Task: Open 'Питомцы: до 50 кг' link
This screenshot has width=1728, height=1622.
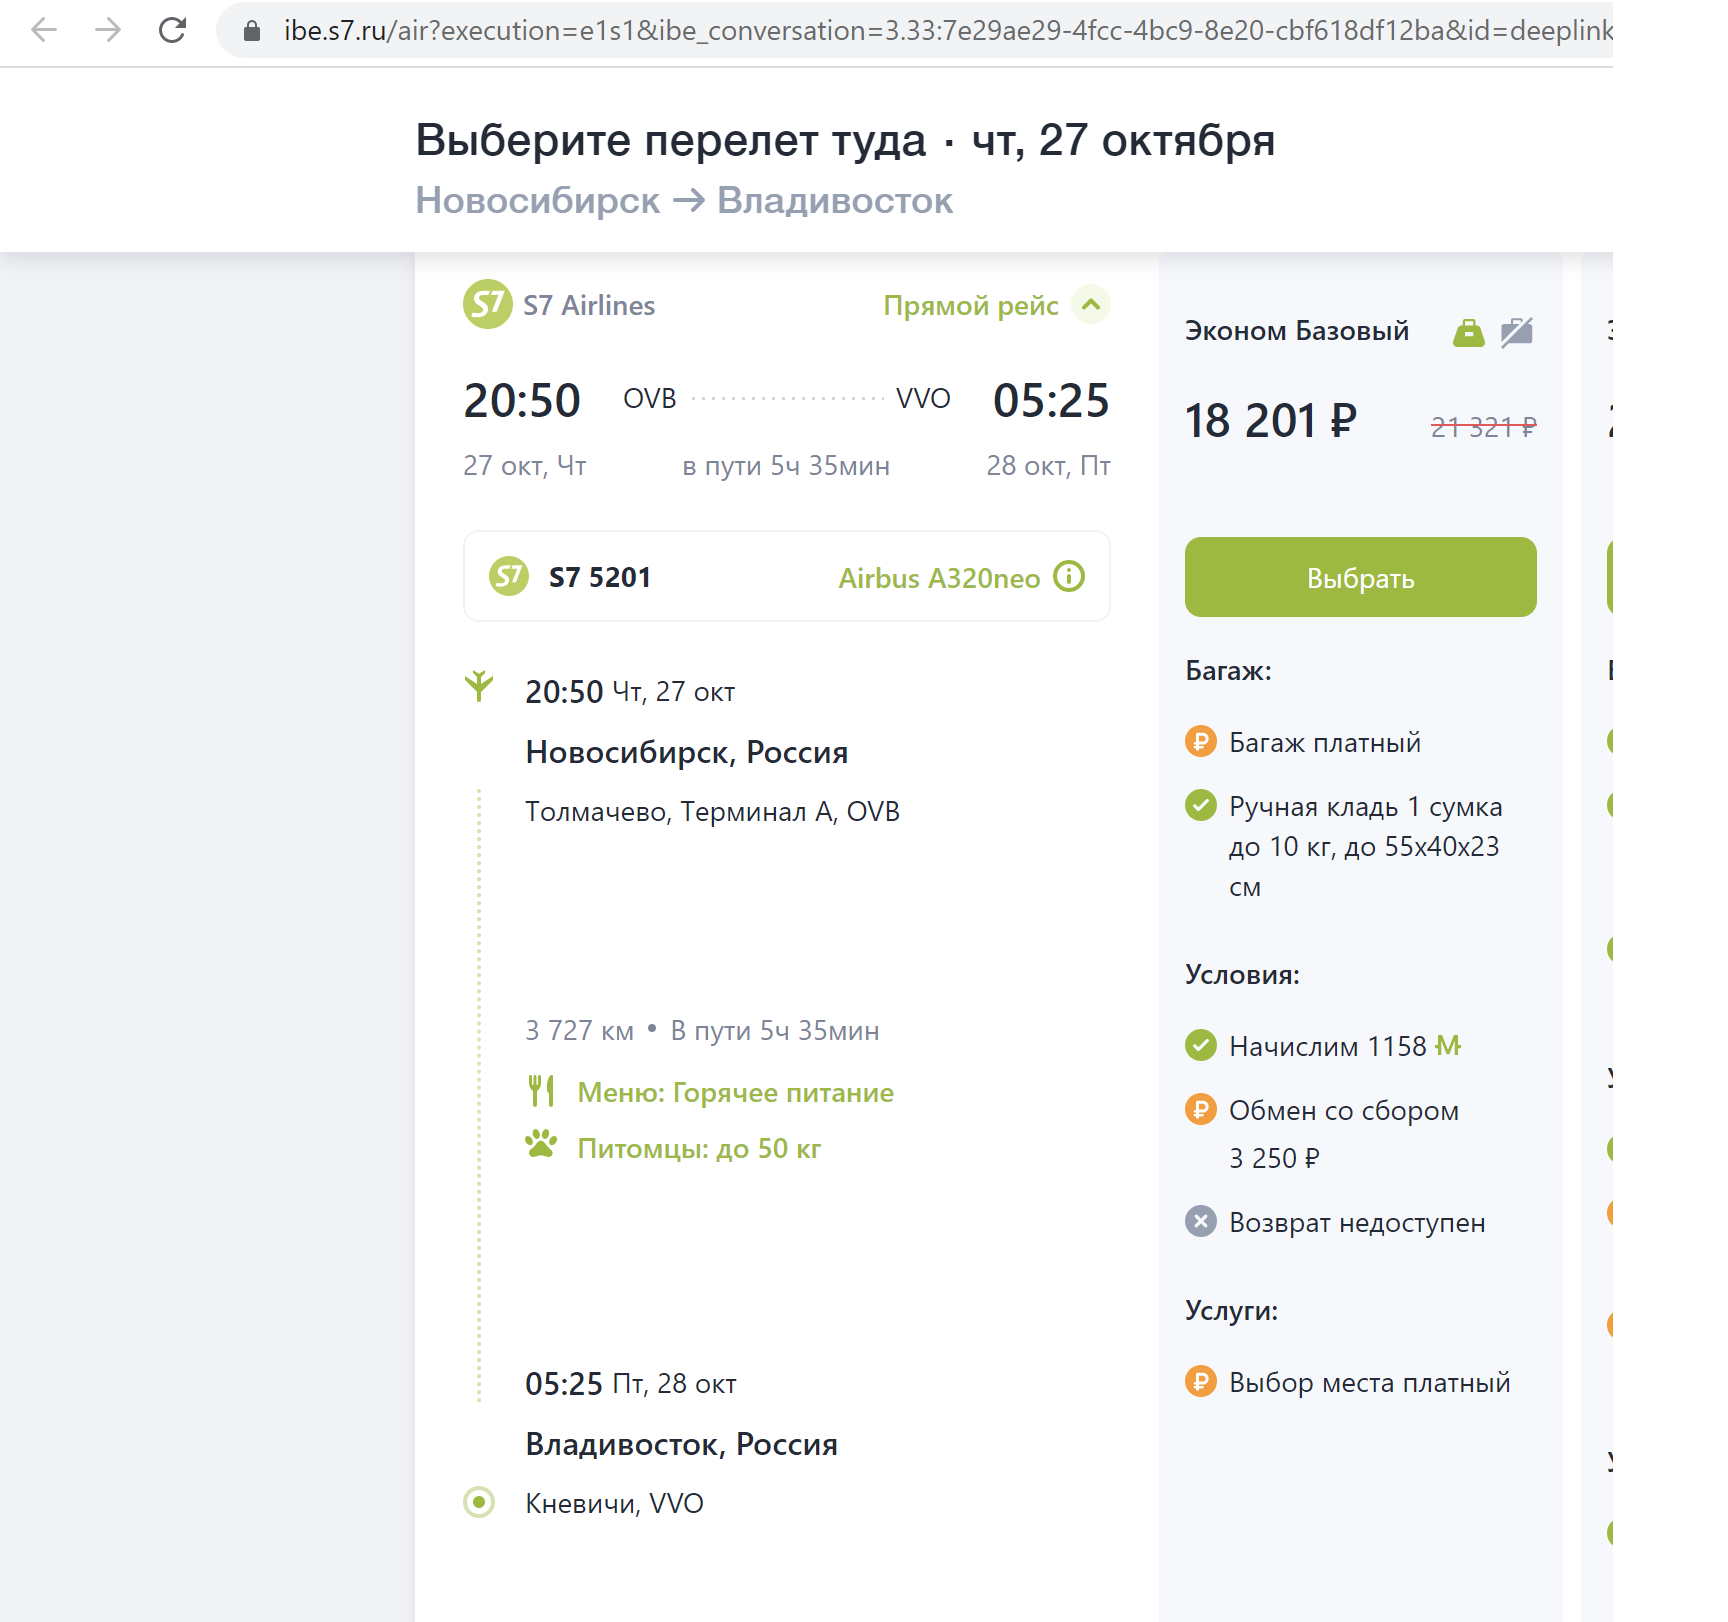Action: (x=699, y=1148)
